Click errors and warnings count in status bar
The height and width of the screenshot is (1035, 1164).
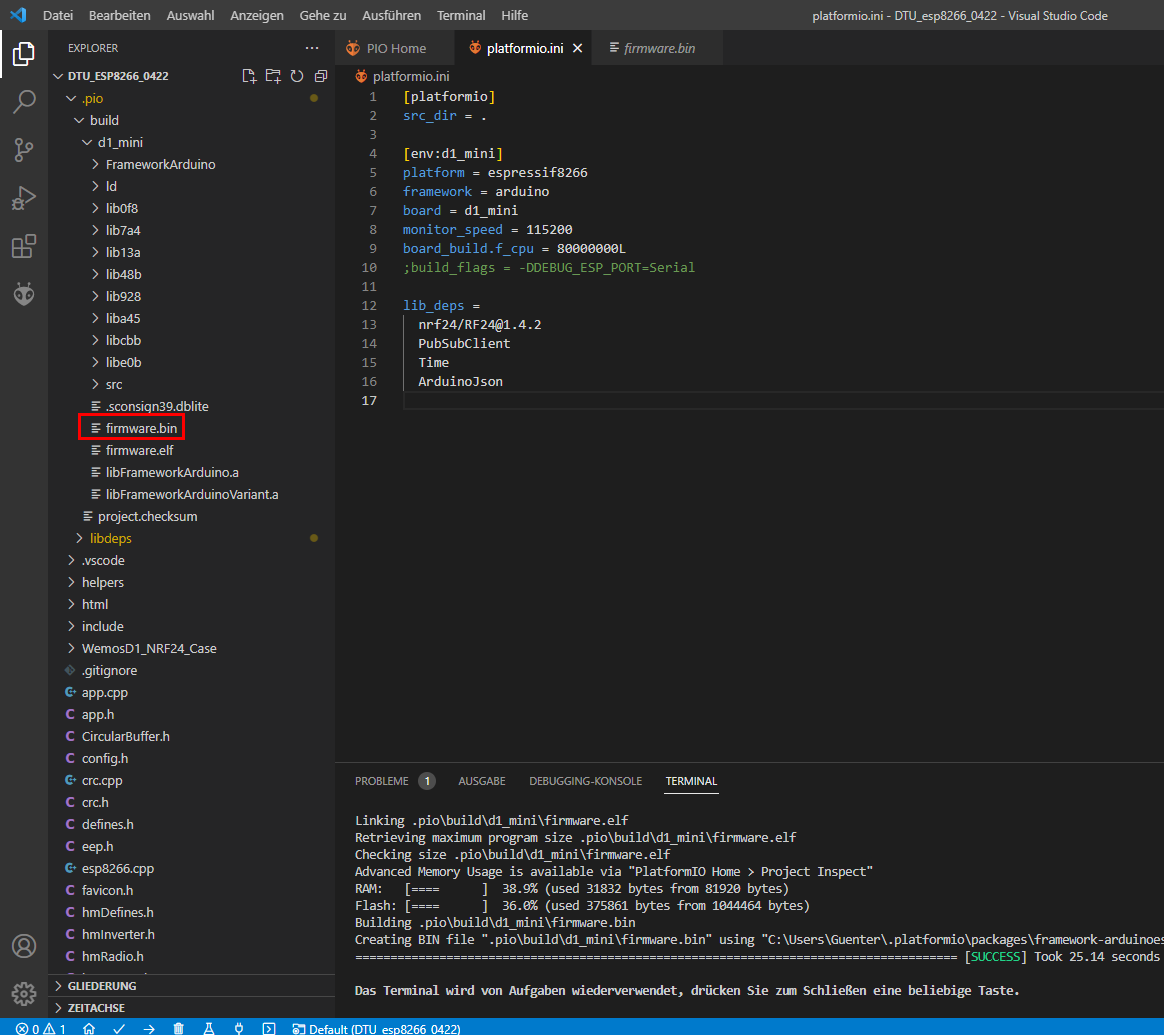pos(41,1028)
